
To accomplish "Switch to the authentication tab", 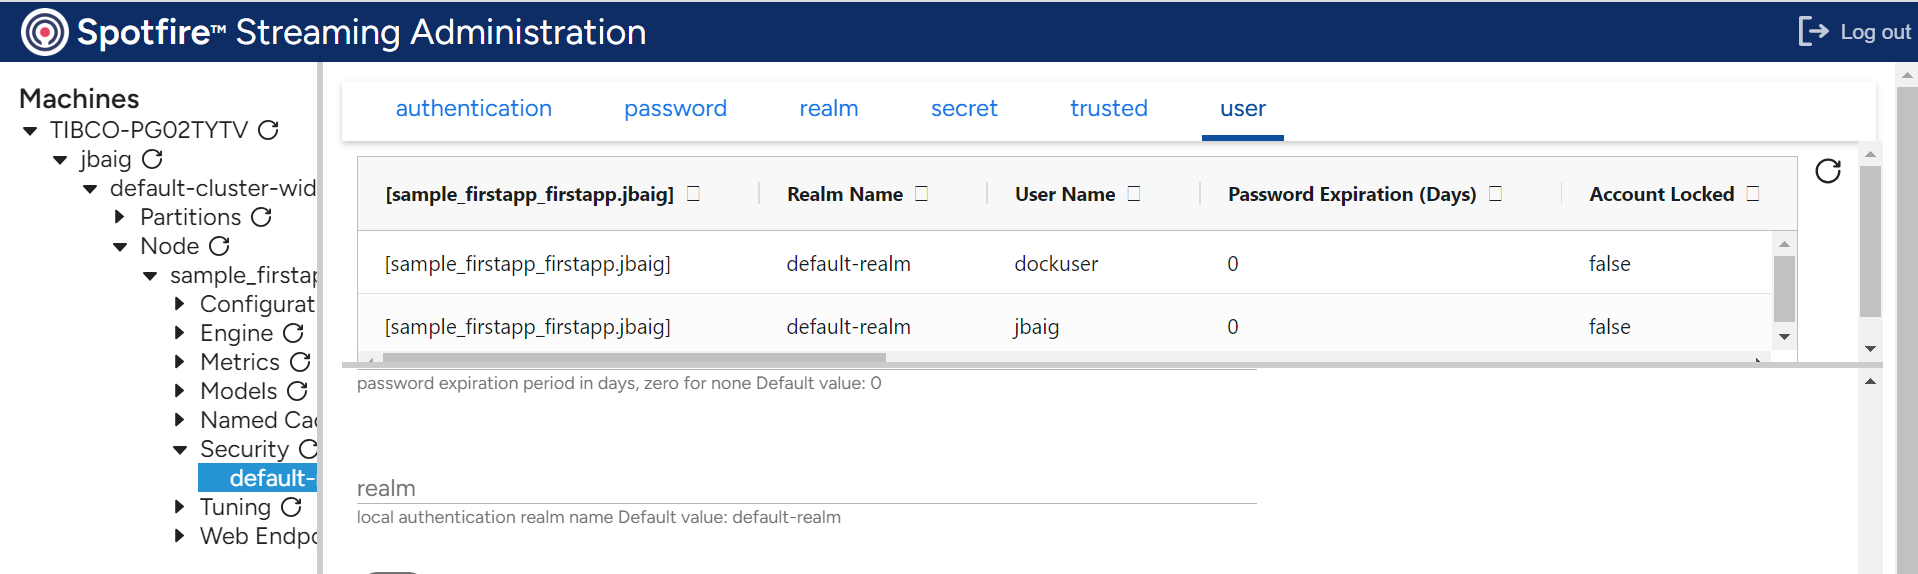I will pyautogui.click(x=473, y=108).
